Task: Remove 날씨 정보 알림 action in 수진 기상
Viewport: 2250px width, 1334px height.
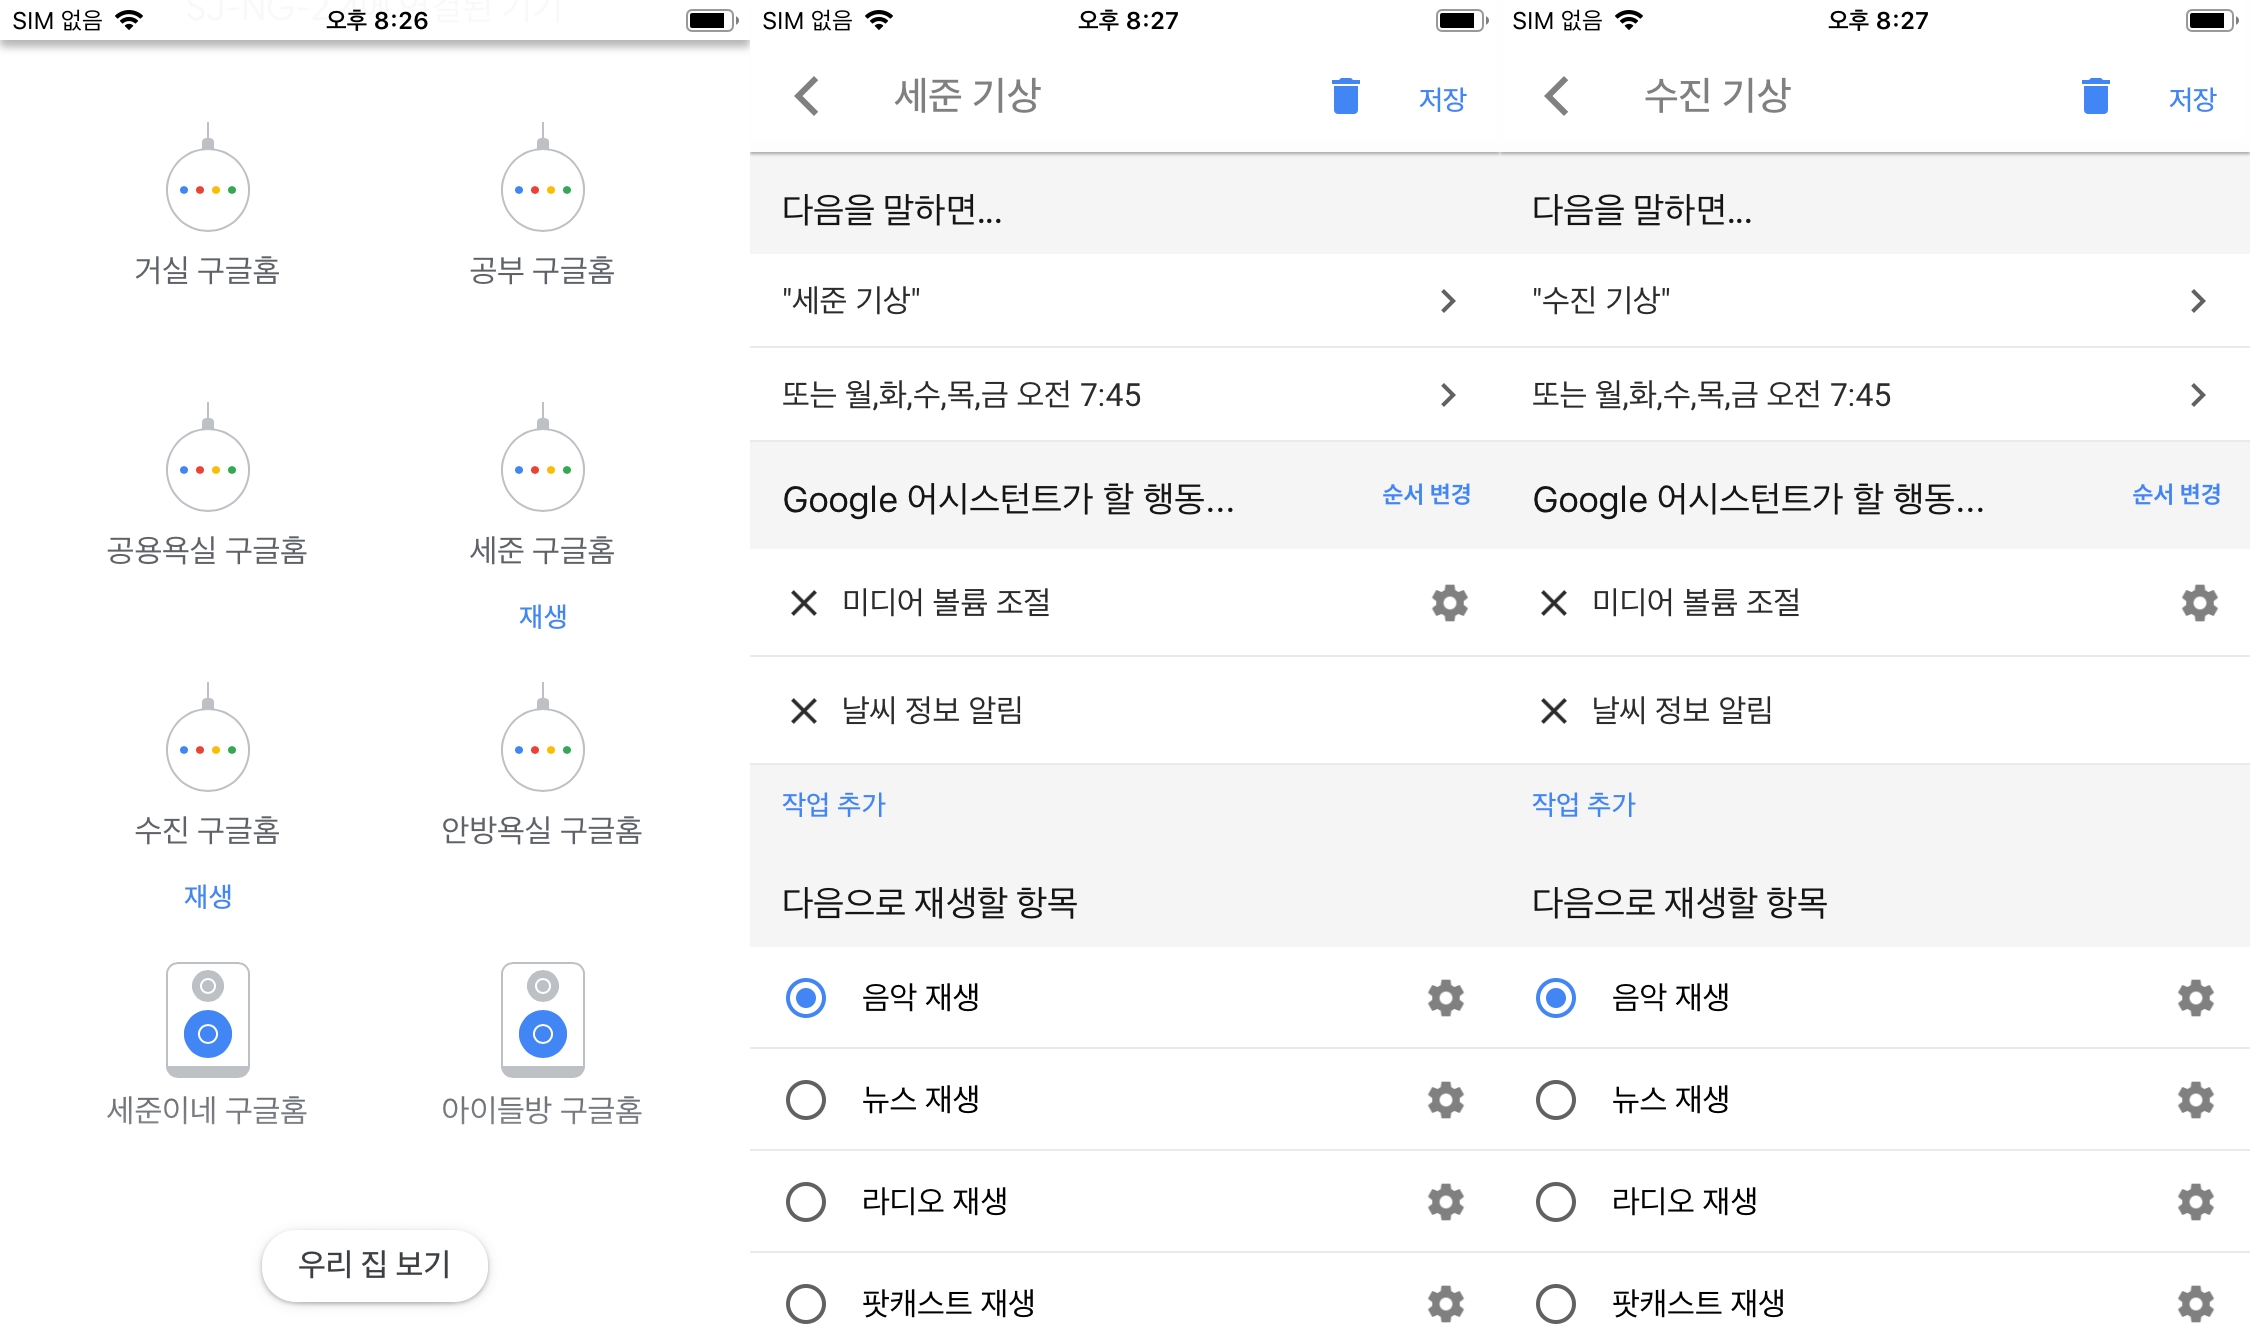Action: click(1553, 711)
